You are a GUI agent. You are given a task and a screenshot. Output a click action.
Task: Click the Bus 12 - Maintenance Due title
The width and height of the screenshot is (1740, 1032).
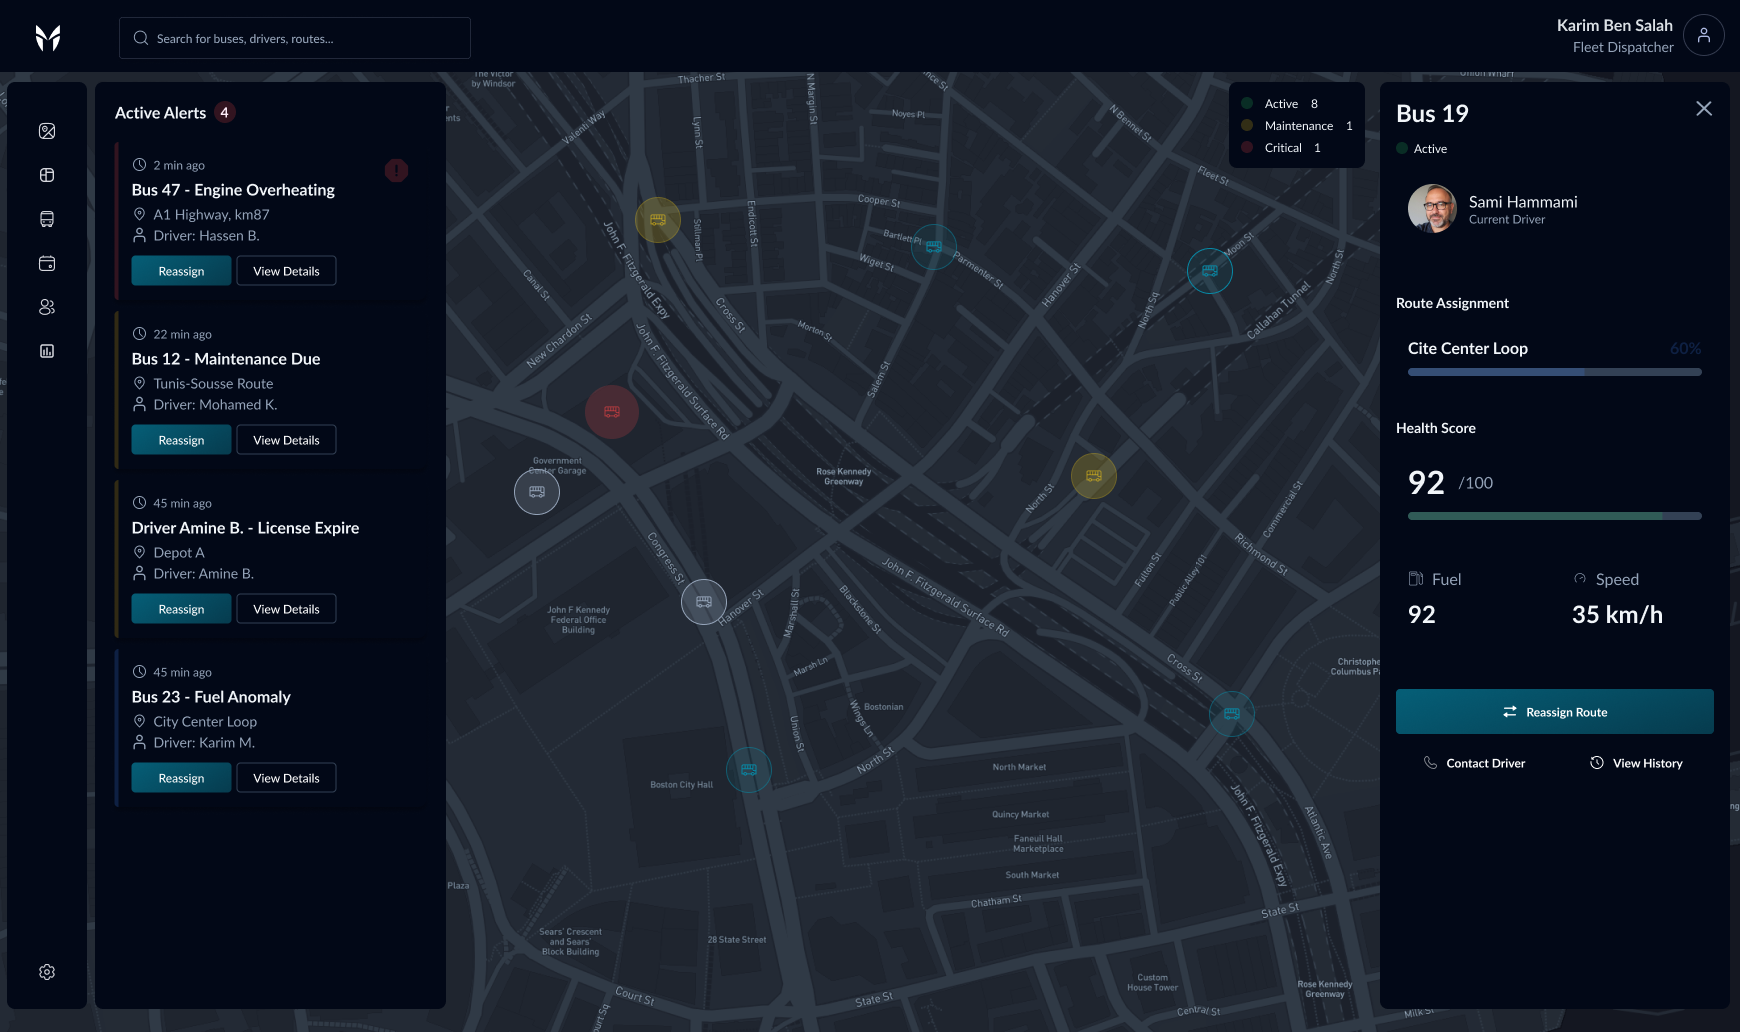pyautogui.click(x=226, y=359)
